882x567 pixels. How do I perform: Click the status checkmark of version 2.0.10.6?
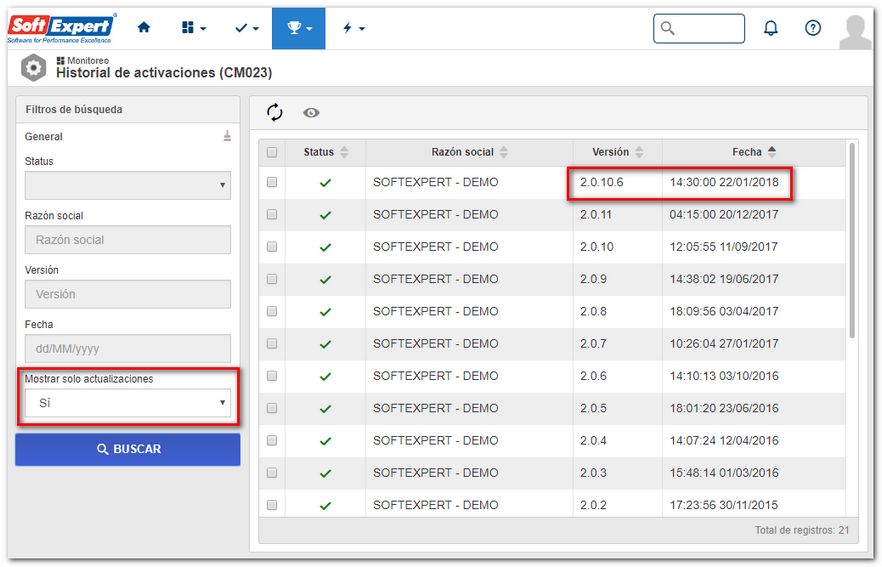[x=325, y=183]
